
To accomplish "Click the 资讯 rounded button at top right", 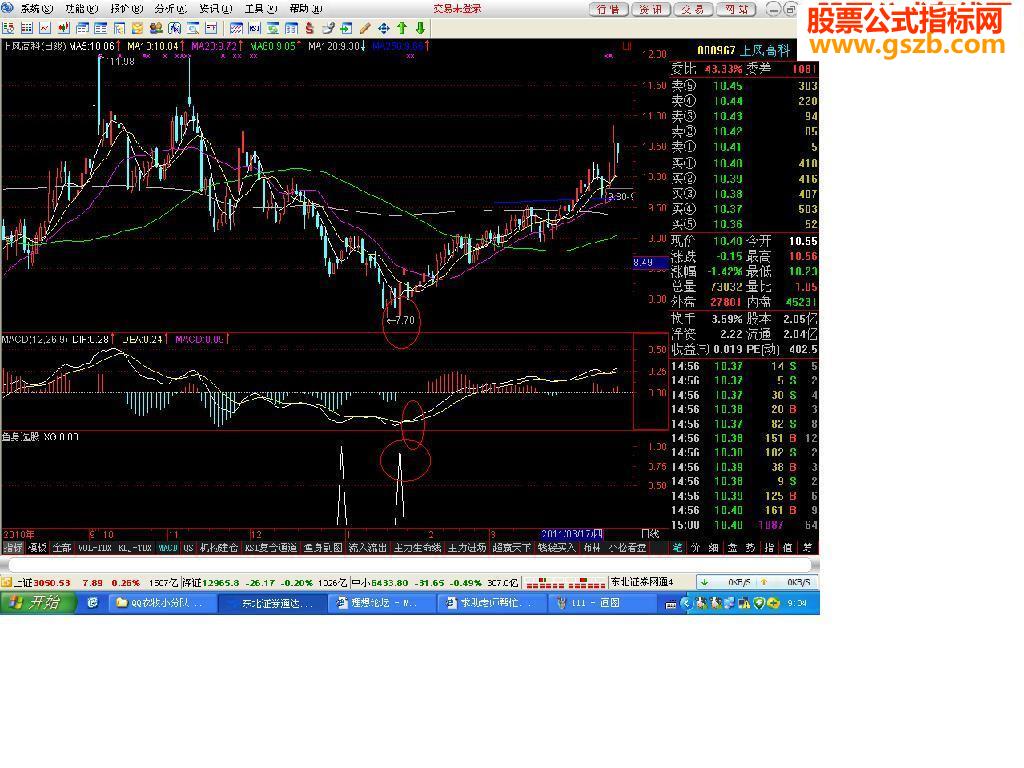I will [x=651, y=9].
